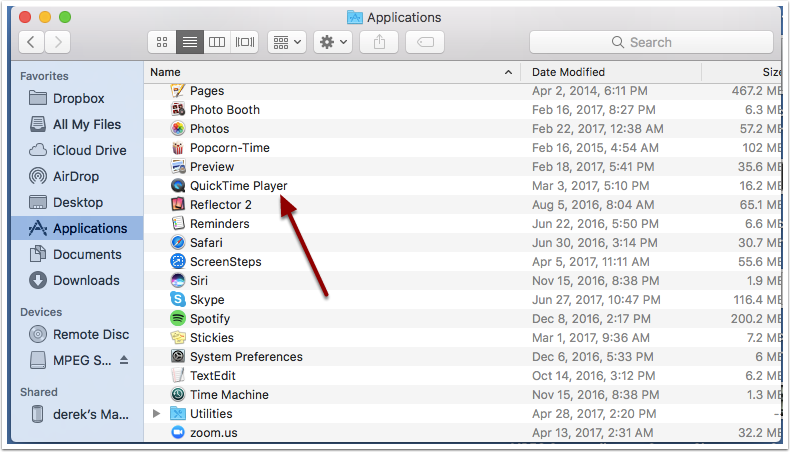Image resolution: width=790 pixels, height=452 pixels.
Task: Select Remote Disc under Devices
Action: tap(77, 334)
